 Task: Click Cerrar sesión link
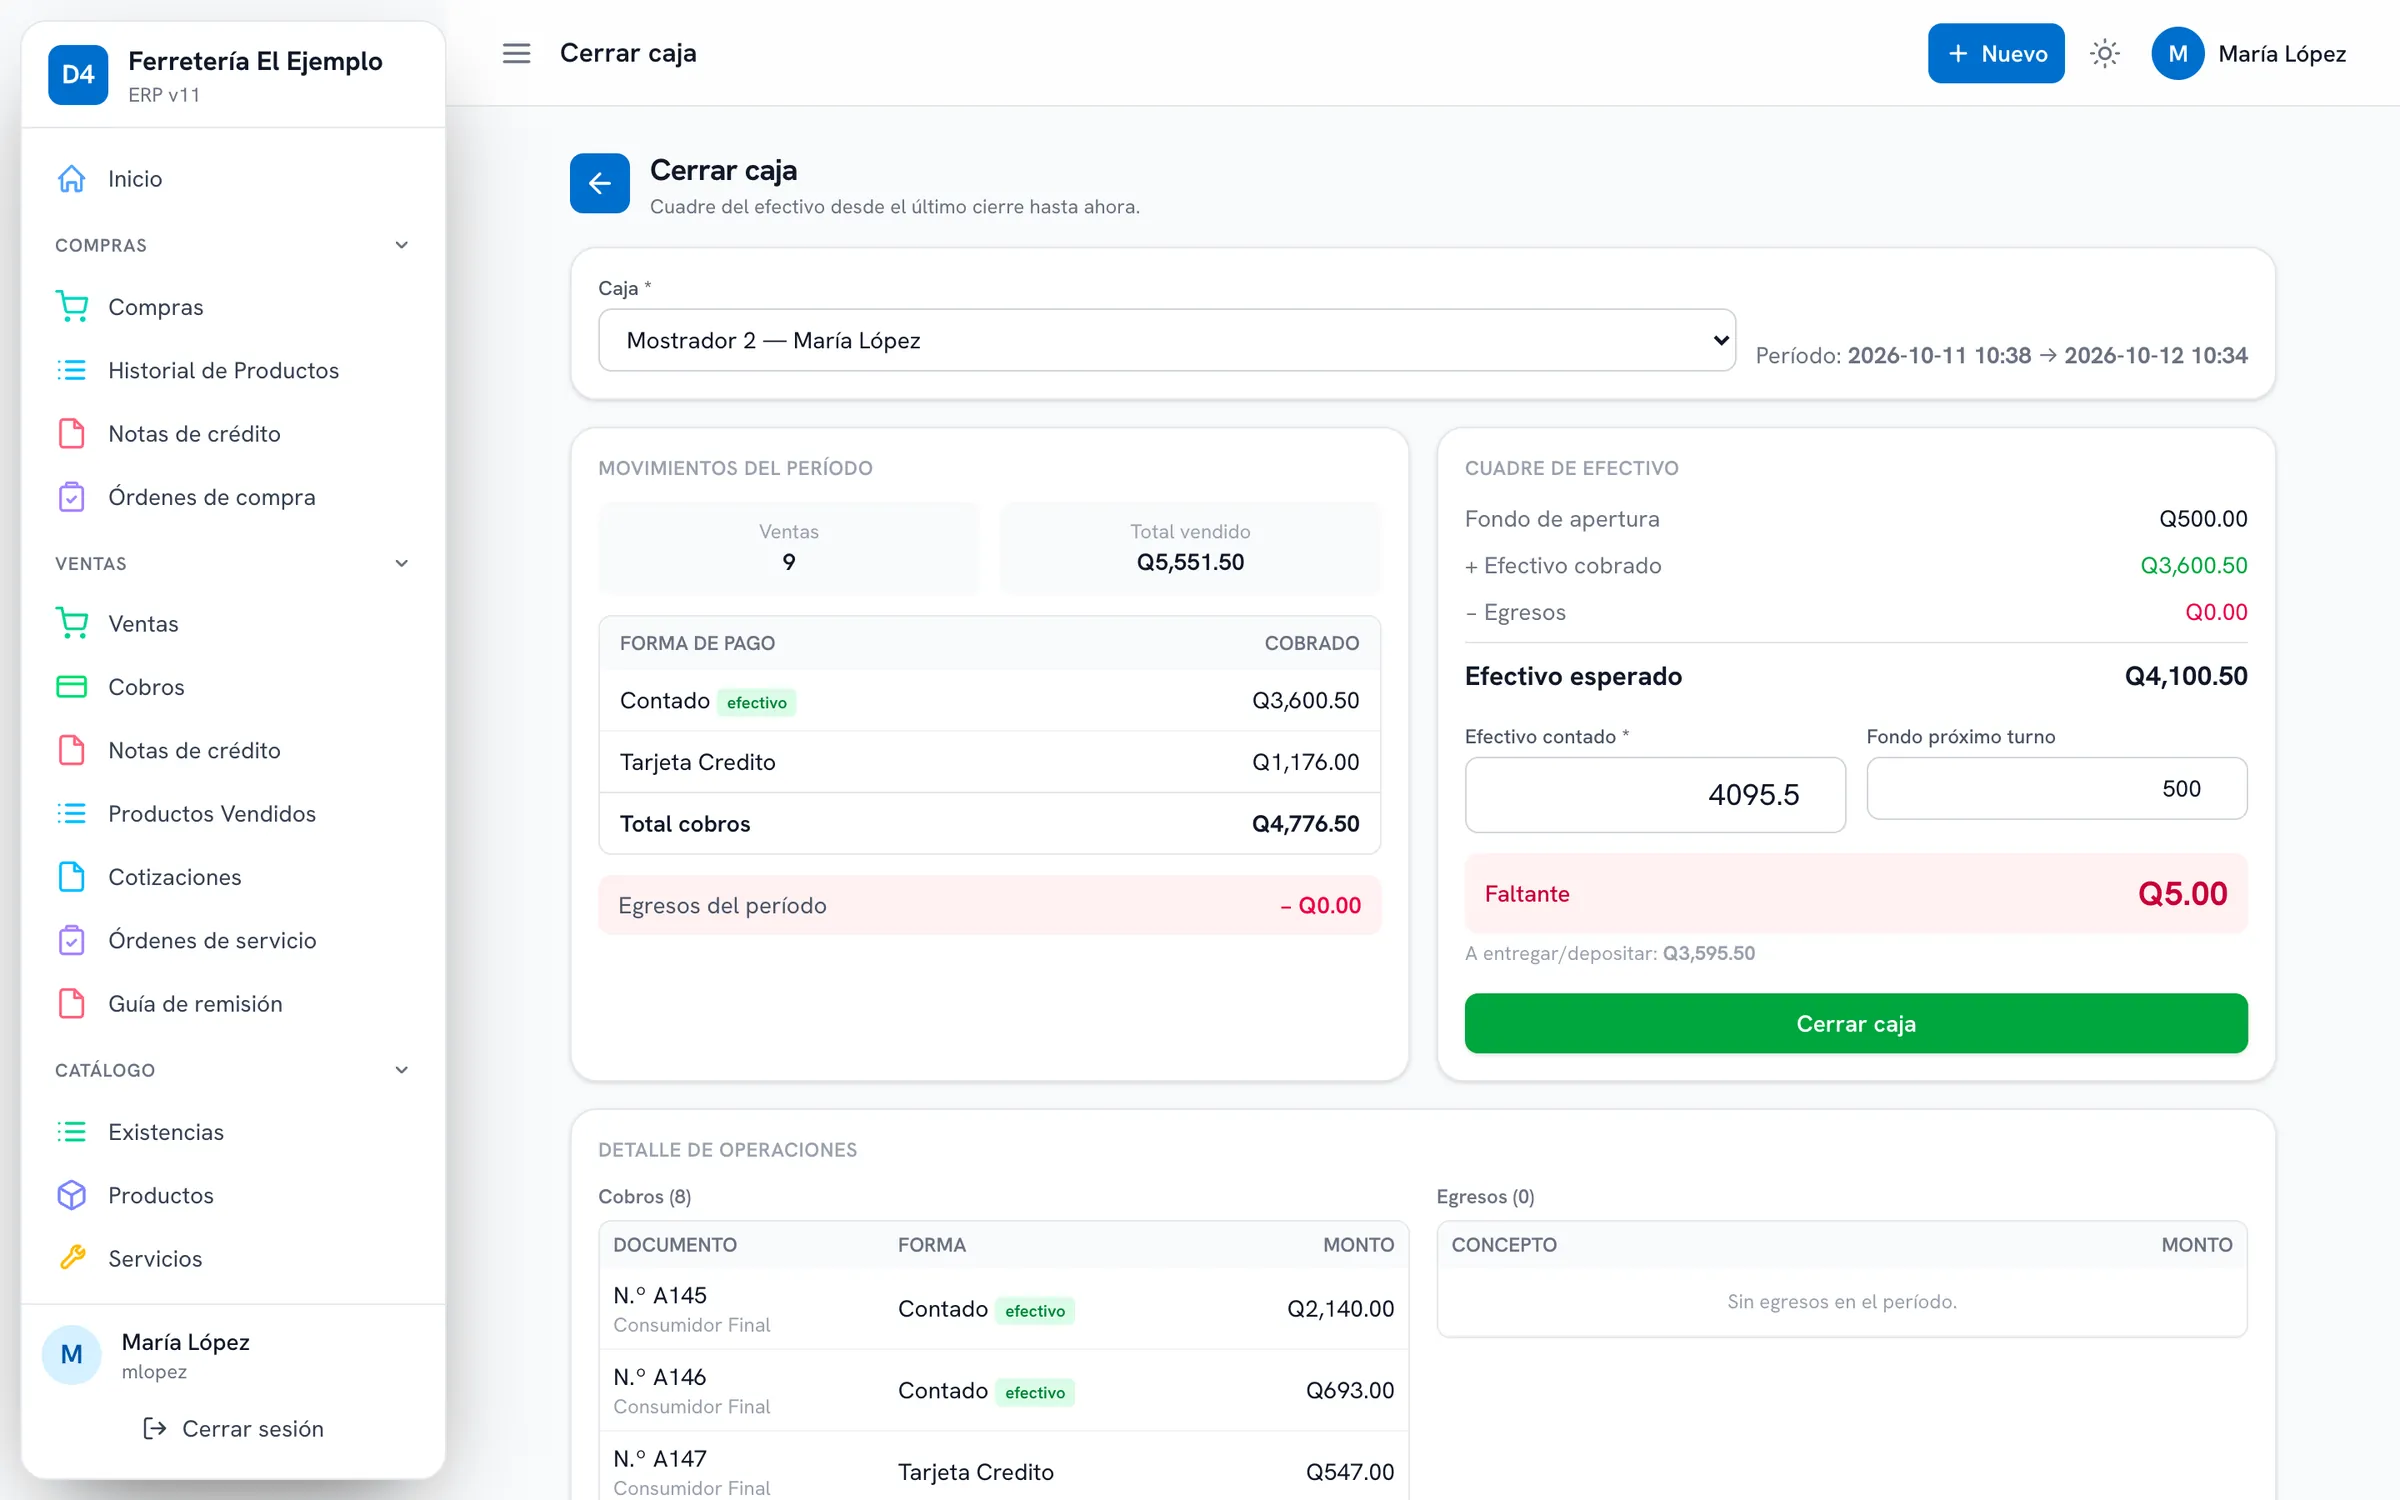(x=233, y=1428)
